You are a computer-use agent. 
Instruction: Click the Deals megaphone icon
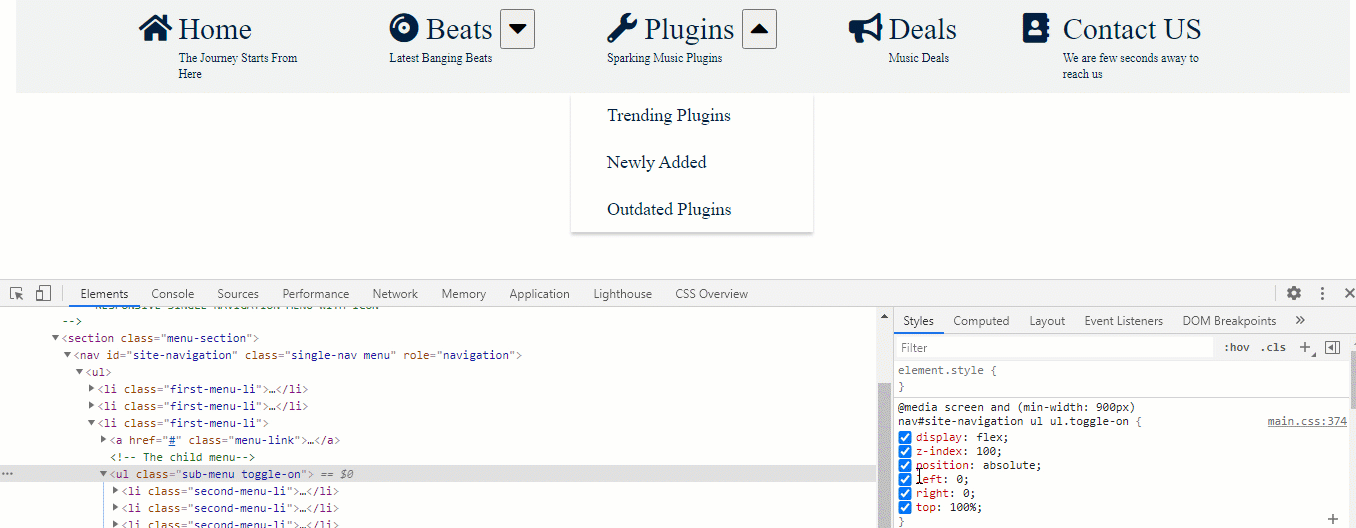tap(865, 29)
